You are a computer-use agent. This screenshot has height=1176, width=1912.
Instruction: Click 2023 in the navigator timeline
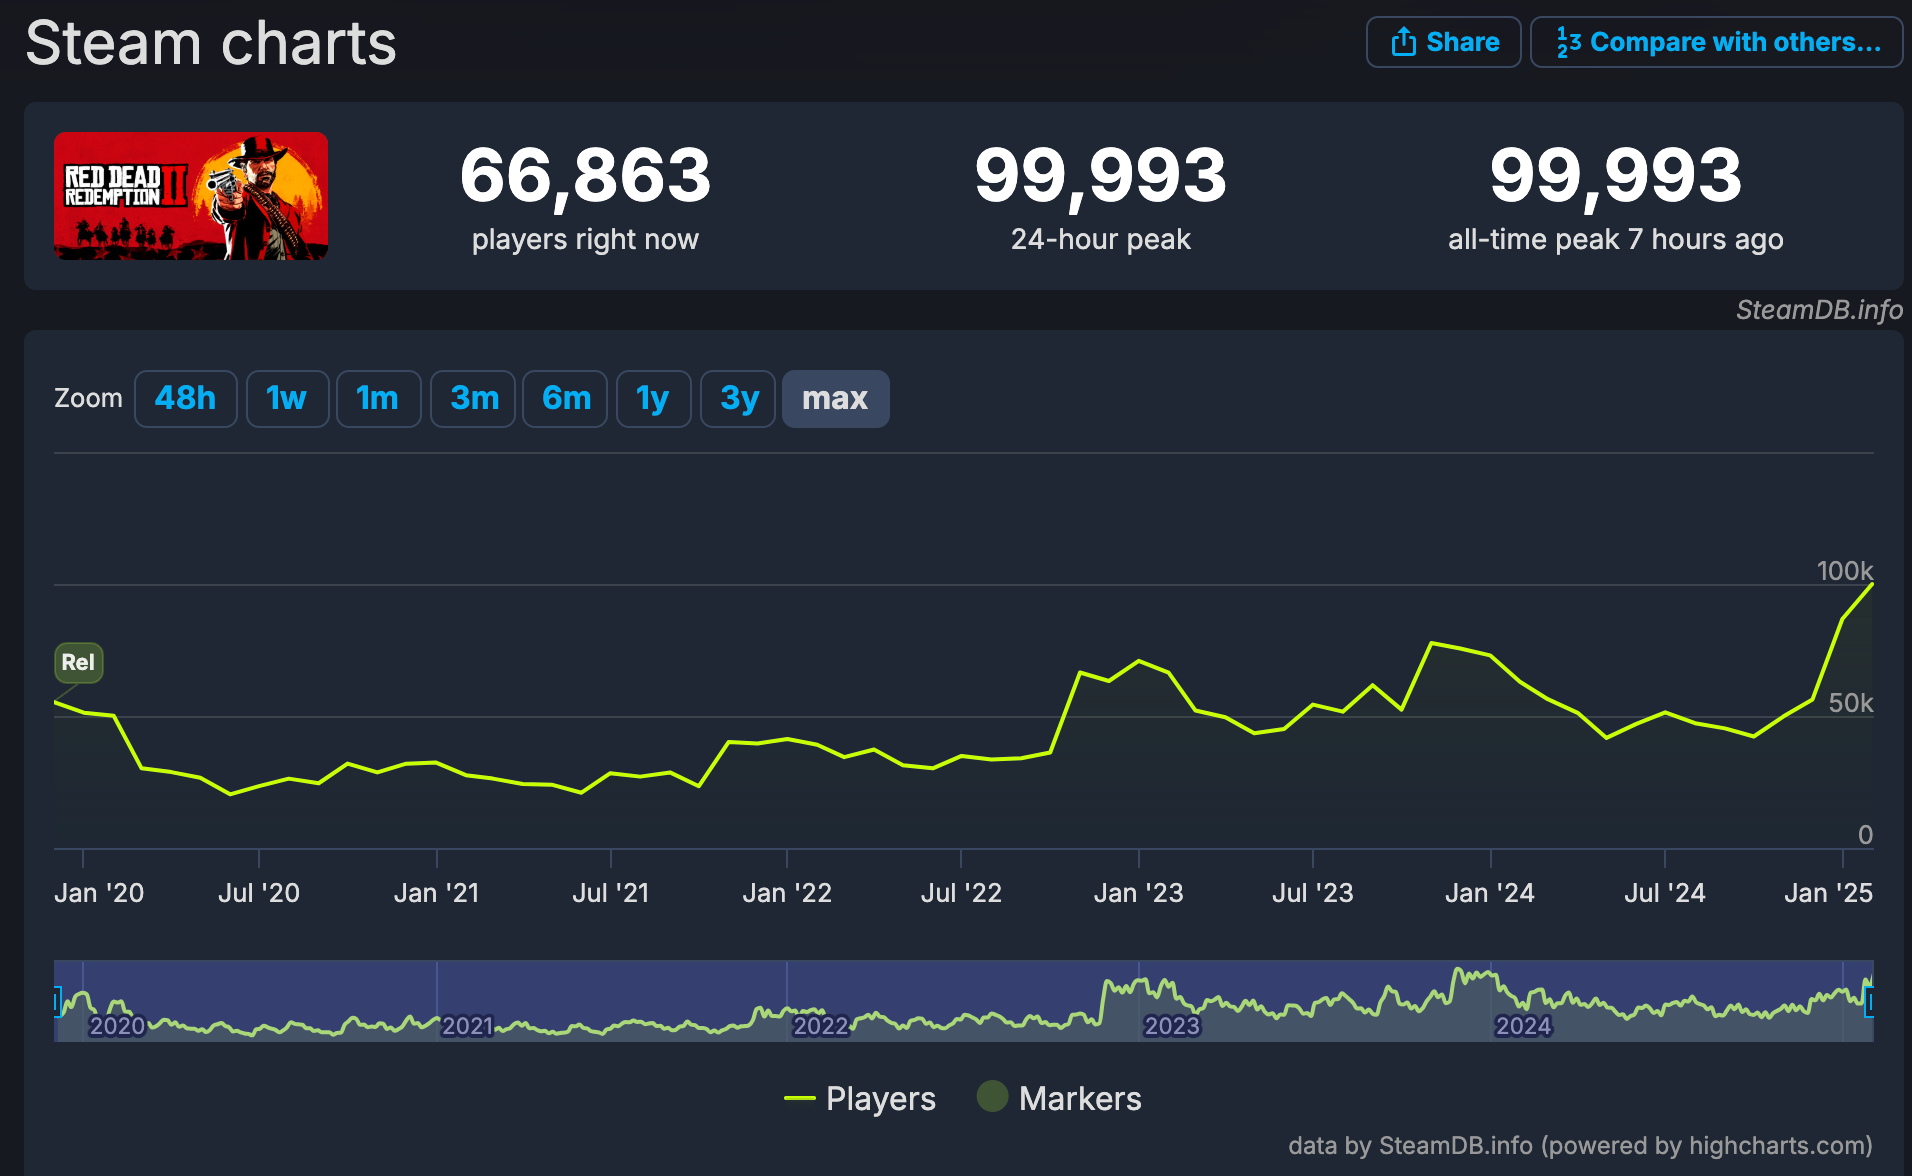1171,1026
